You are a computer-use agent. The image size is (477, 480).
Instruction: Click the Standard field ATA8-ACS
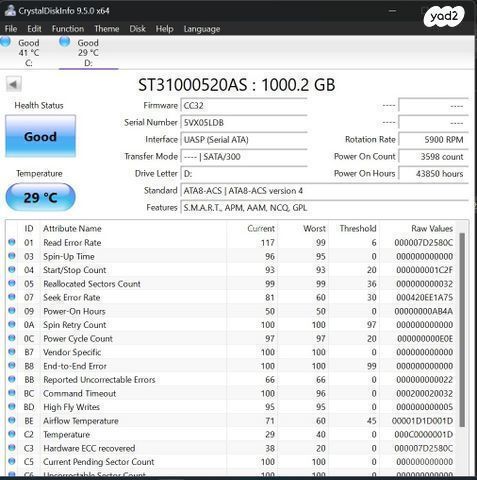coord(324,191)
